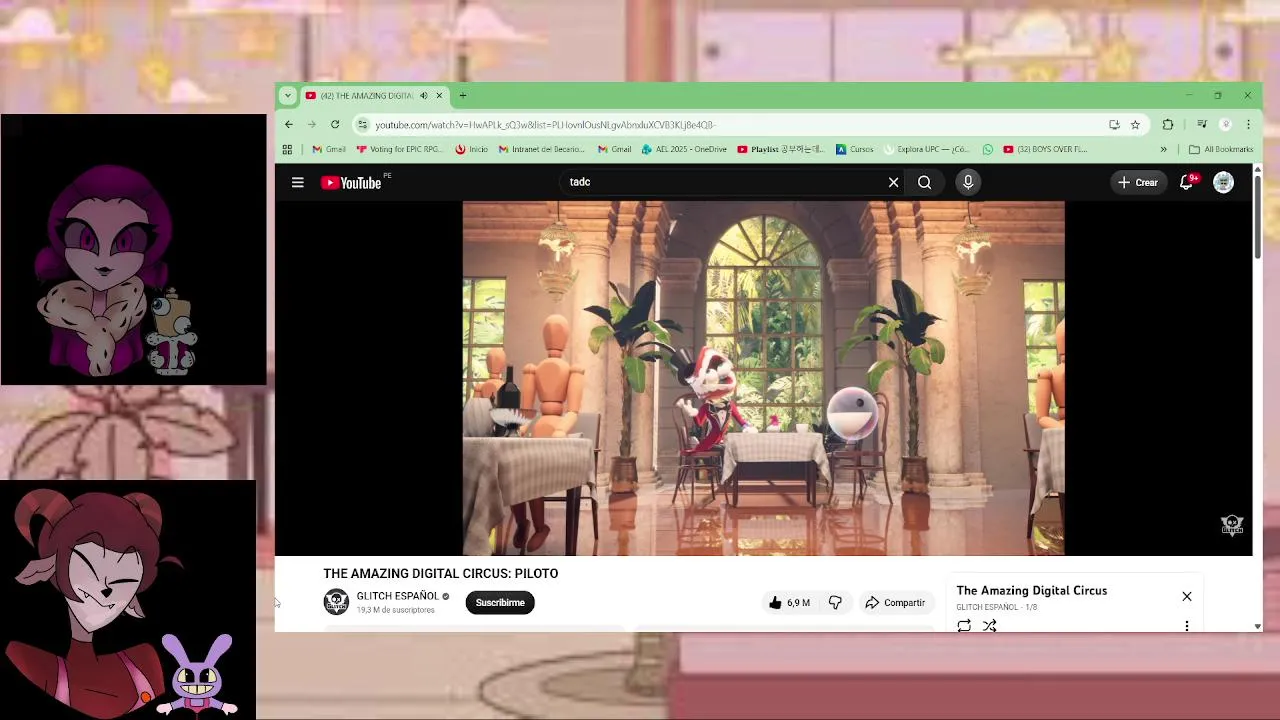Click the scrollbar down arrow
Image resolution: width=1280 pixels, height=720 pixels.
[1257, 626]
